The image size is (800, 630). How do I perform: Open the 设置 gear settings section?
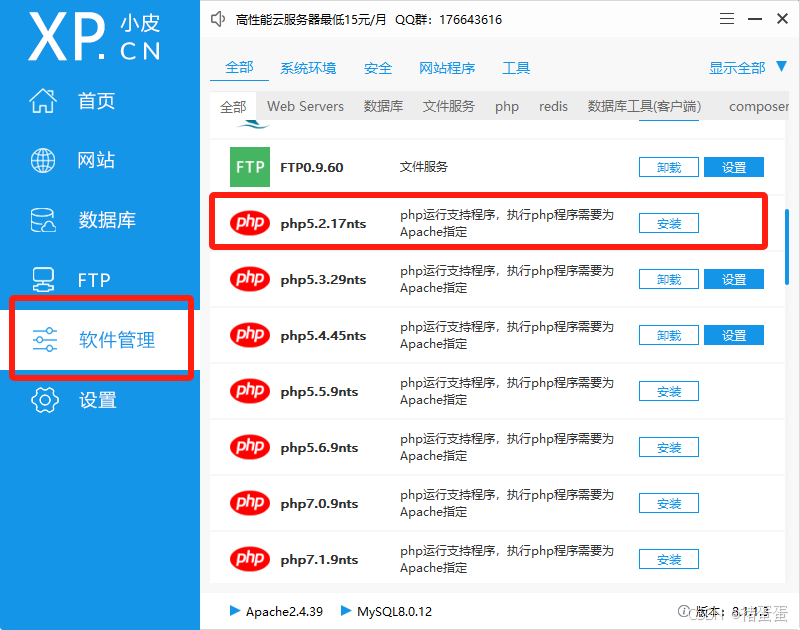tap(73, 400)
